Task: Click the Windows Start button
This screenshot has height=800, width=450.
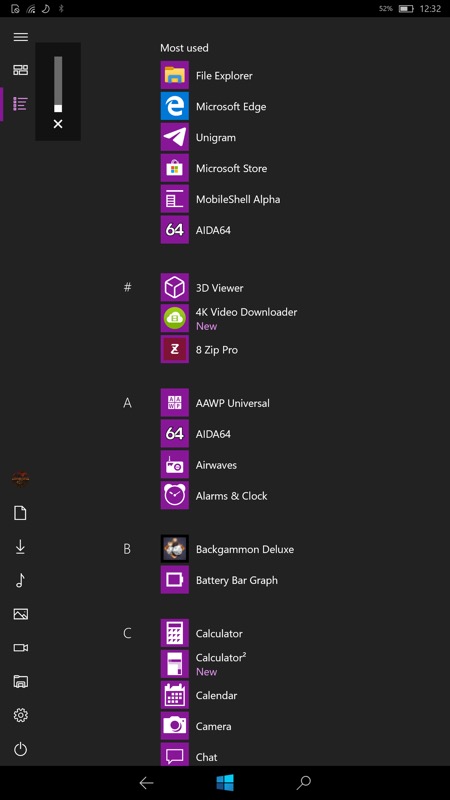Action: tap(225, 782)
